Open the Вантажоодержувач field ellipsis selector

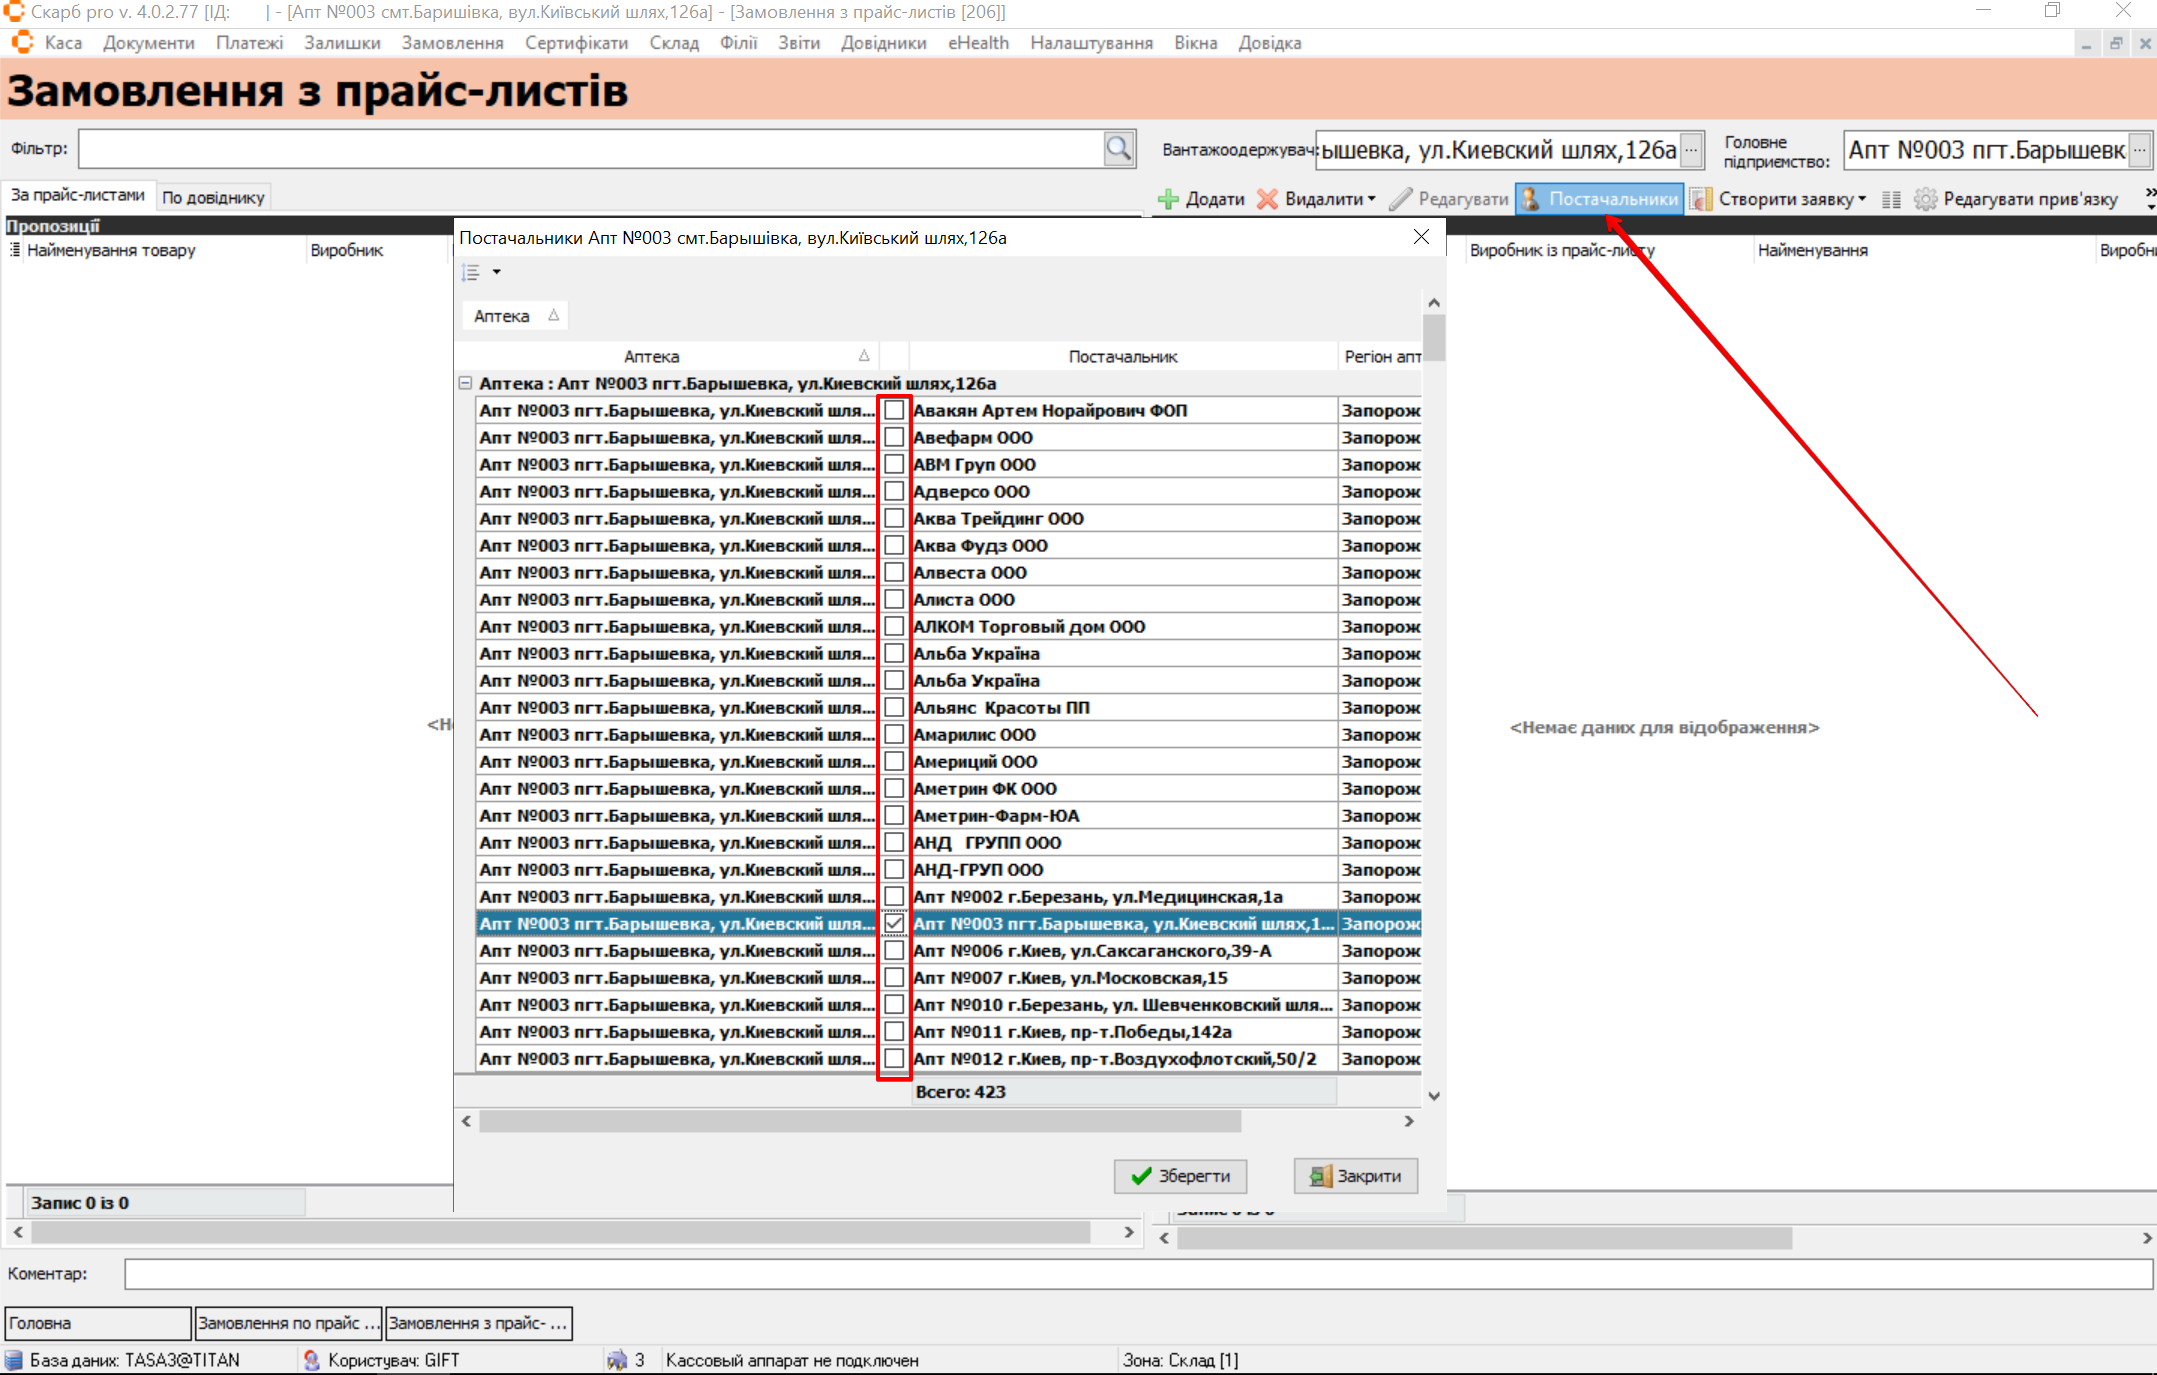1691,150
